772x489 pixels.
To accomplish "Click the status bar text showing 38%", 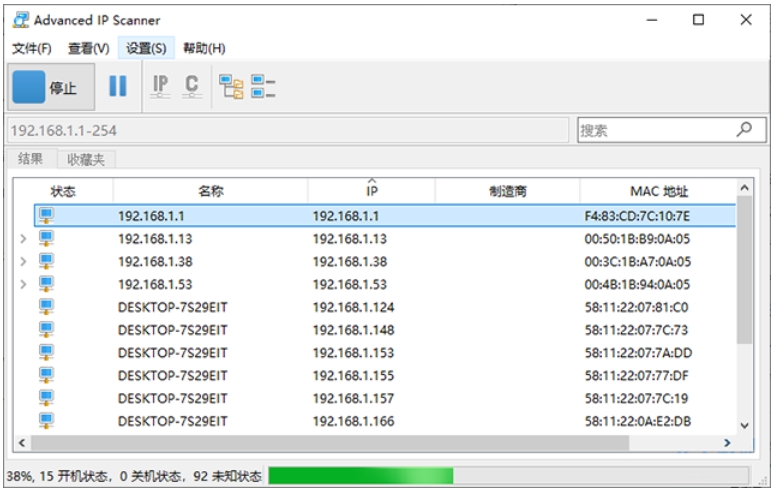I will point(134,476).
